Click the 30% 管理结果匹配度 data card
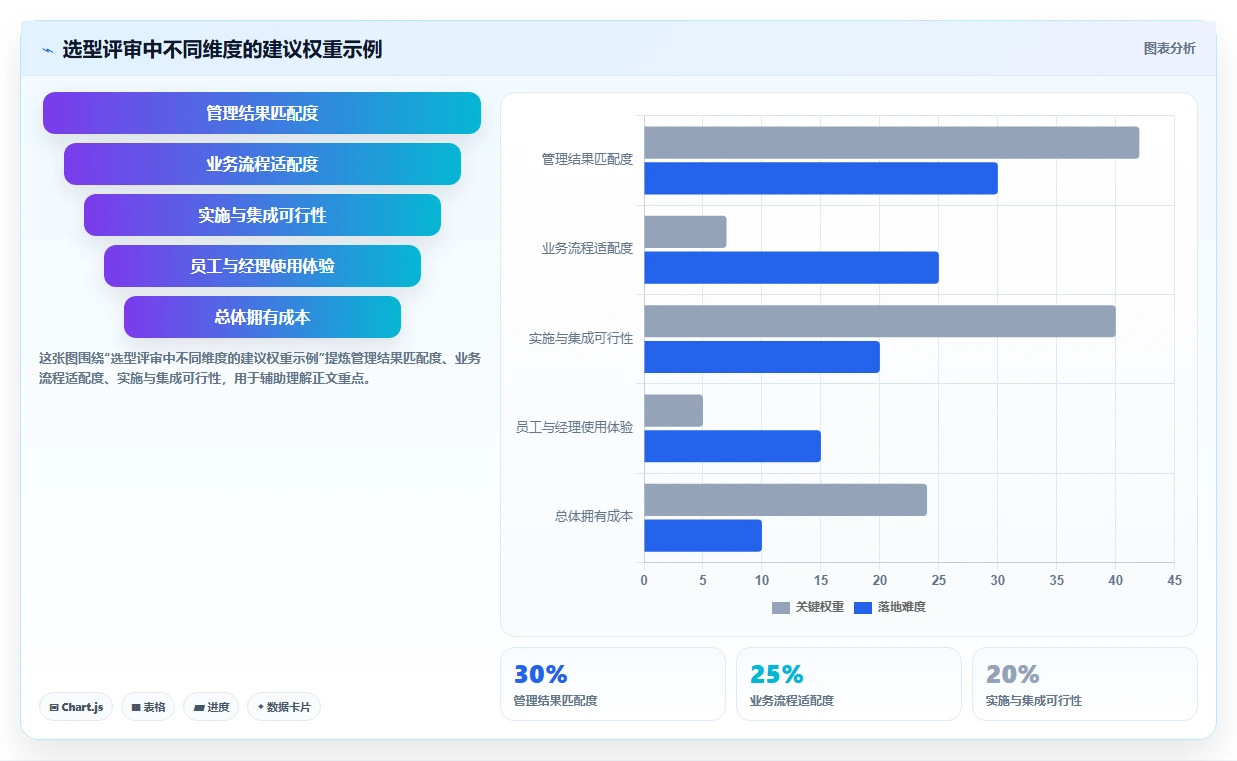Viewport: 1237px width, 761px height. 613,684
